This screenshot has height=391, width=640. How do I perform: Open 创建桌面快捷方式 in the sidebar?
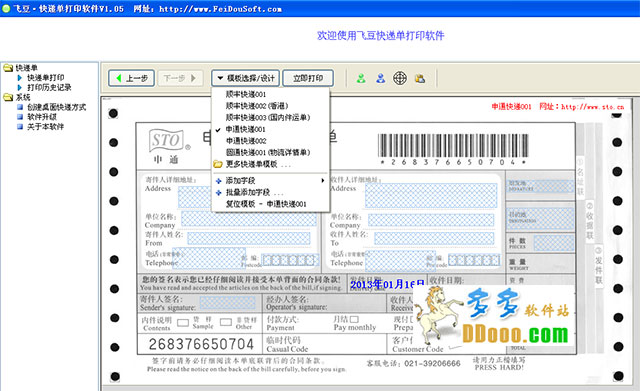point(56,107)
